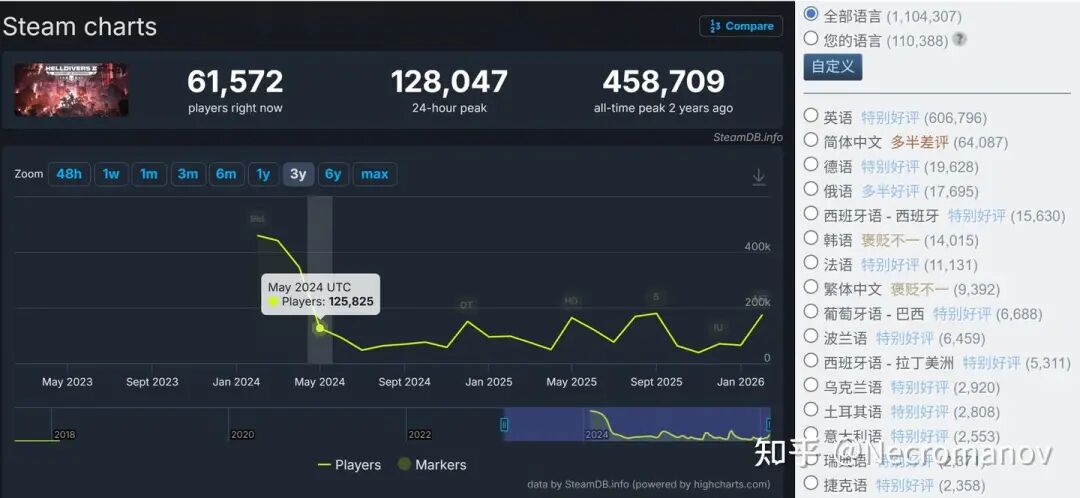1080x498 pixels.
Task: Click the Jan 2025 x-axis label
Action: tap(488, 382)
